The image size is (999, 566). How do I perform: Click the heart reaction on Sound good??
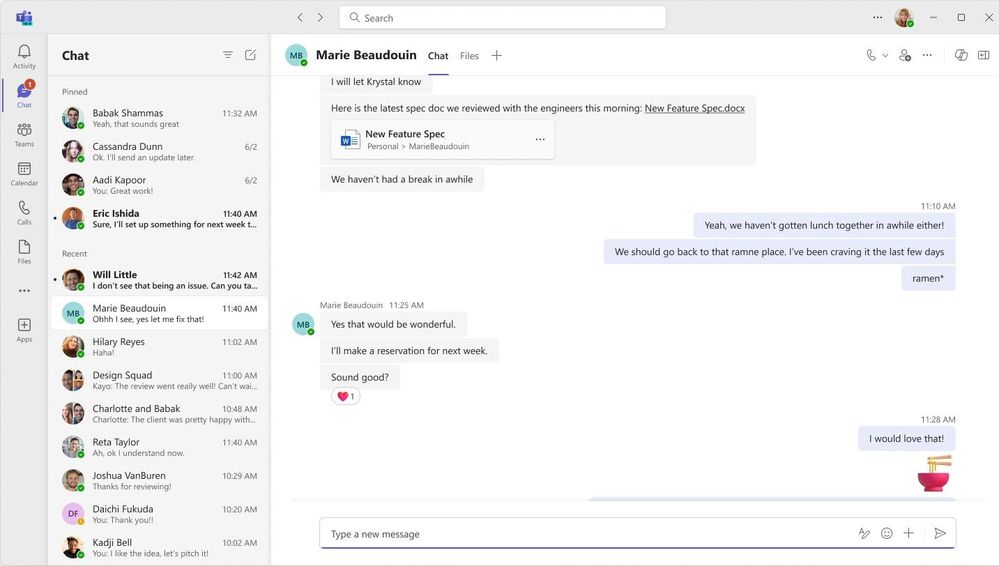[345, 396]
